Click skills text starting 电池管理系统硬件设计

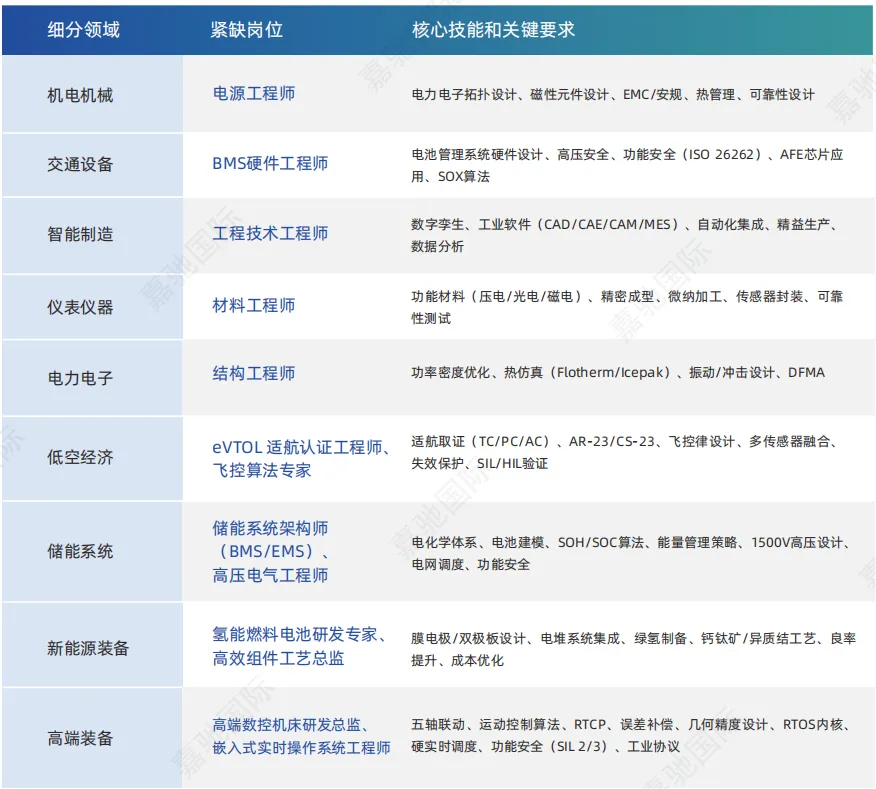coord(627,165)
